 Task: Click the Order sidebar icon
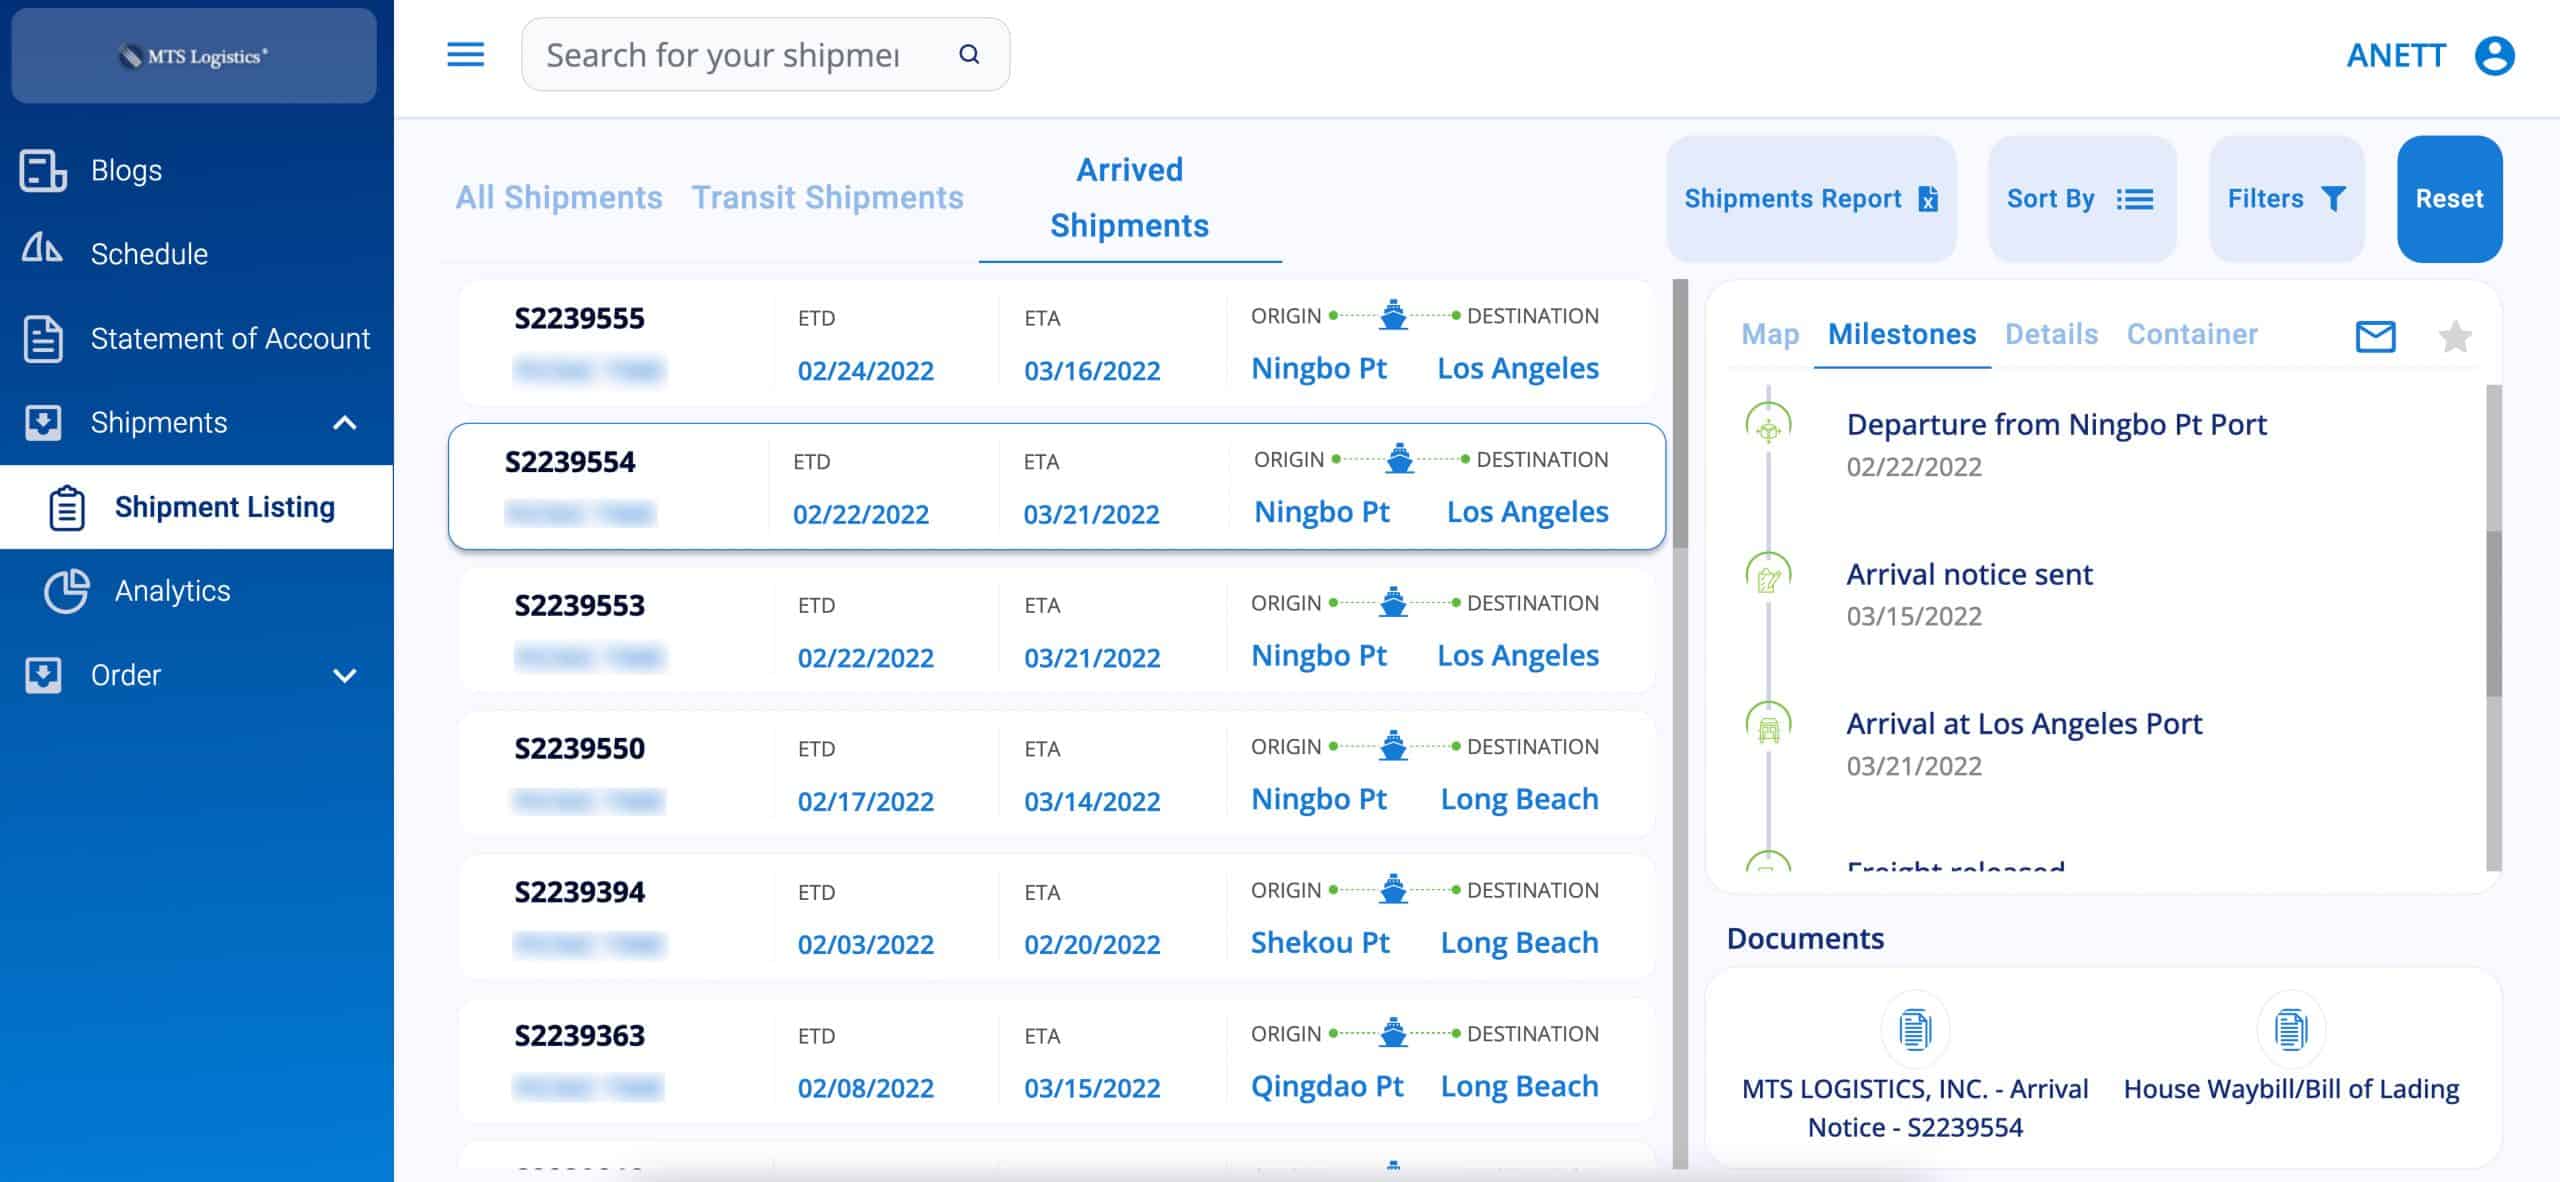[43, 675]
